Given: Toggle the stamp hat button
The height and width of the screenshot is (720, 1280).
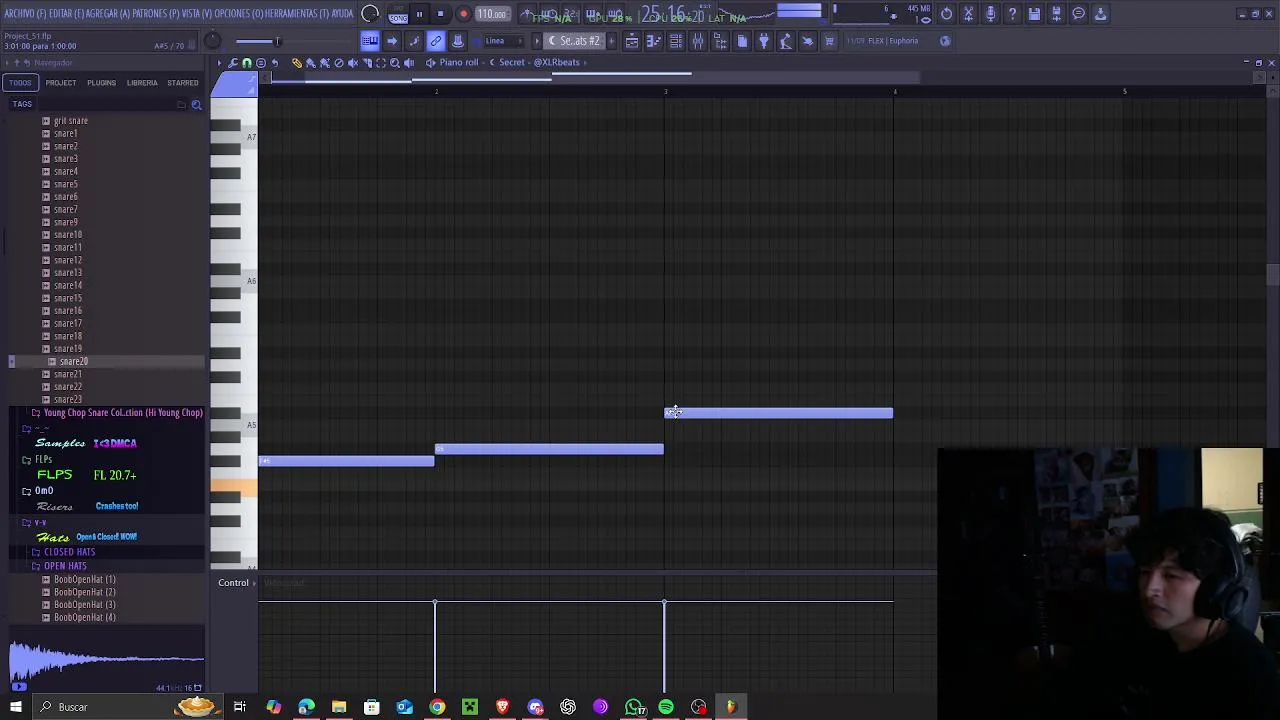Looking at the screenshot, I should coord(458,41).
